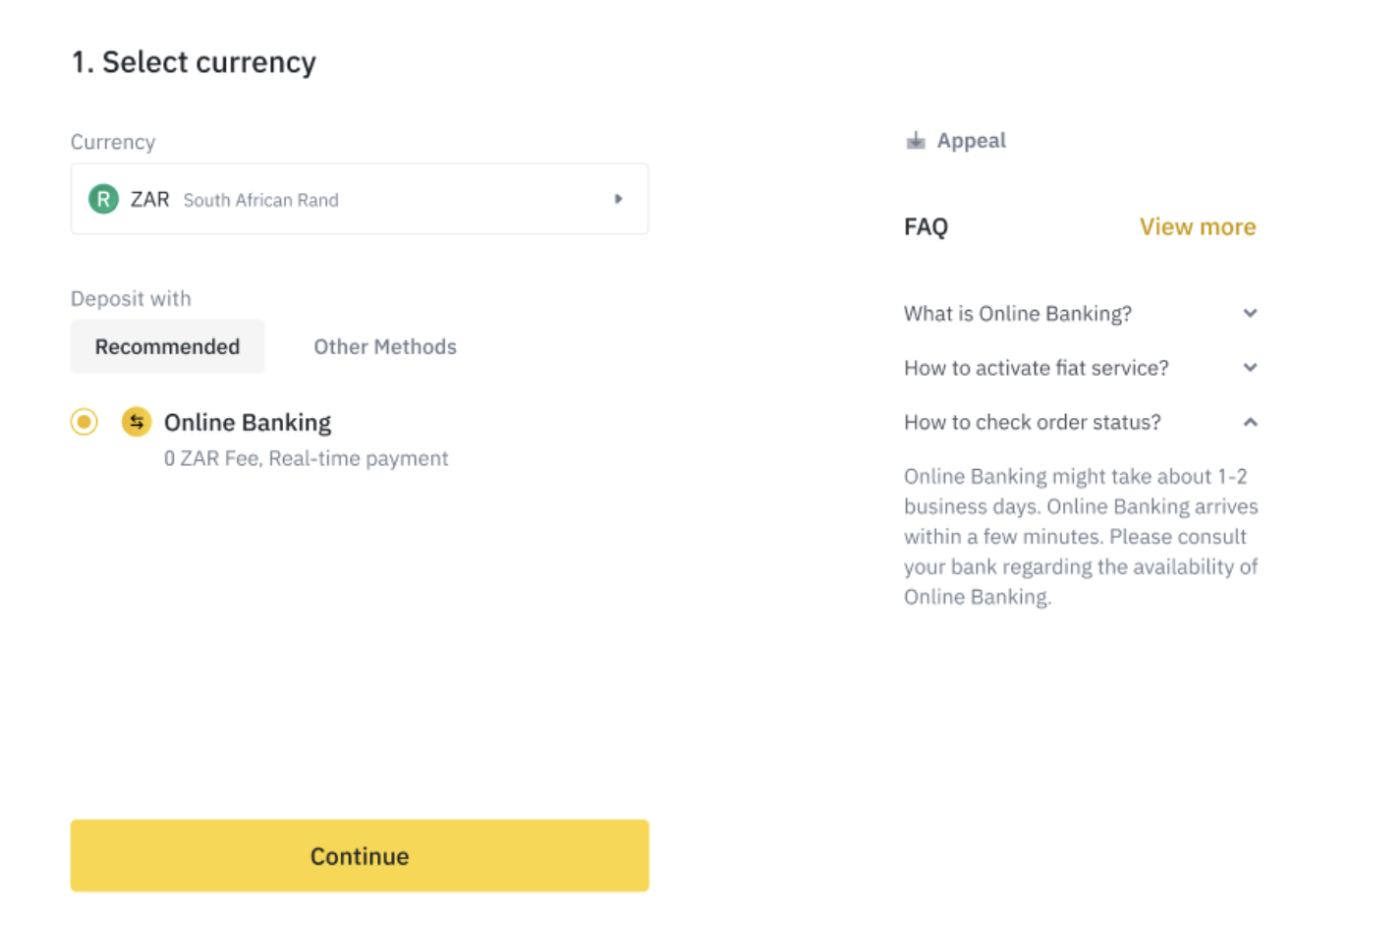Viewport: 1396px width, 944px height.
Task: Click the ZAR currency code text
Action: tap(150, 200)
